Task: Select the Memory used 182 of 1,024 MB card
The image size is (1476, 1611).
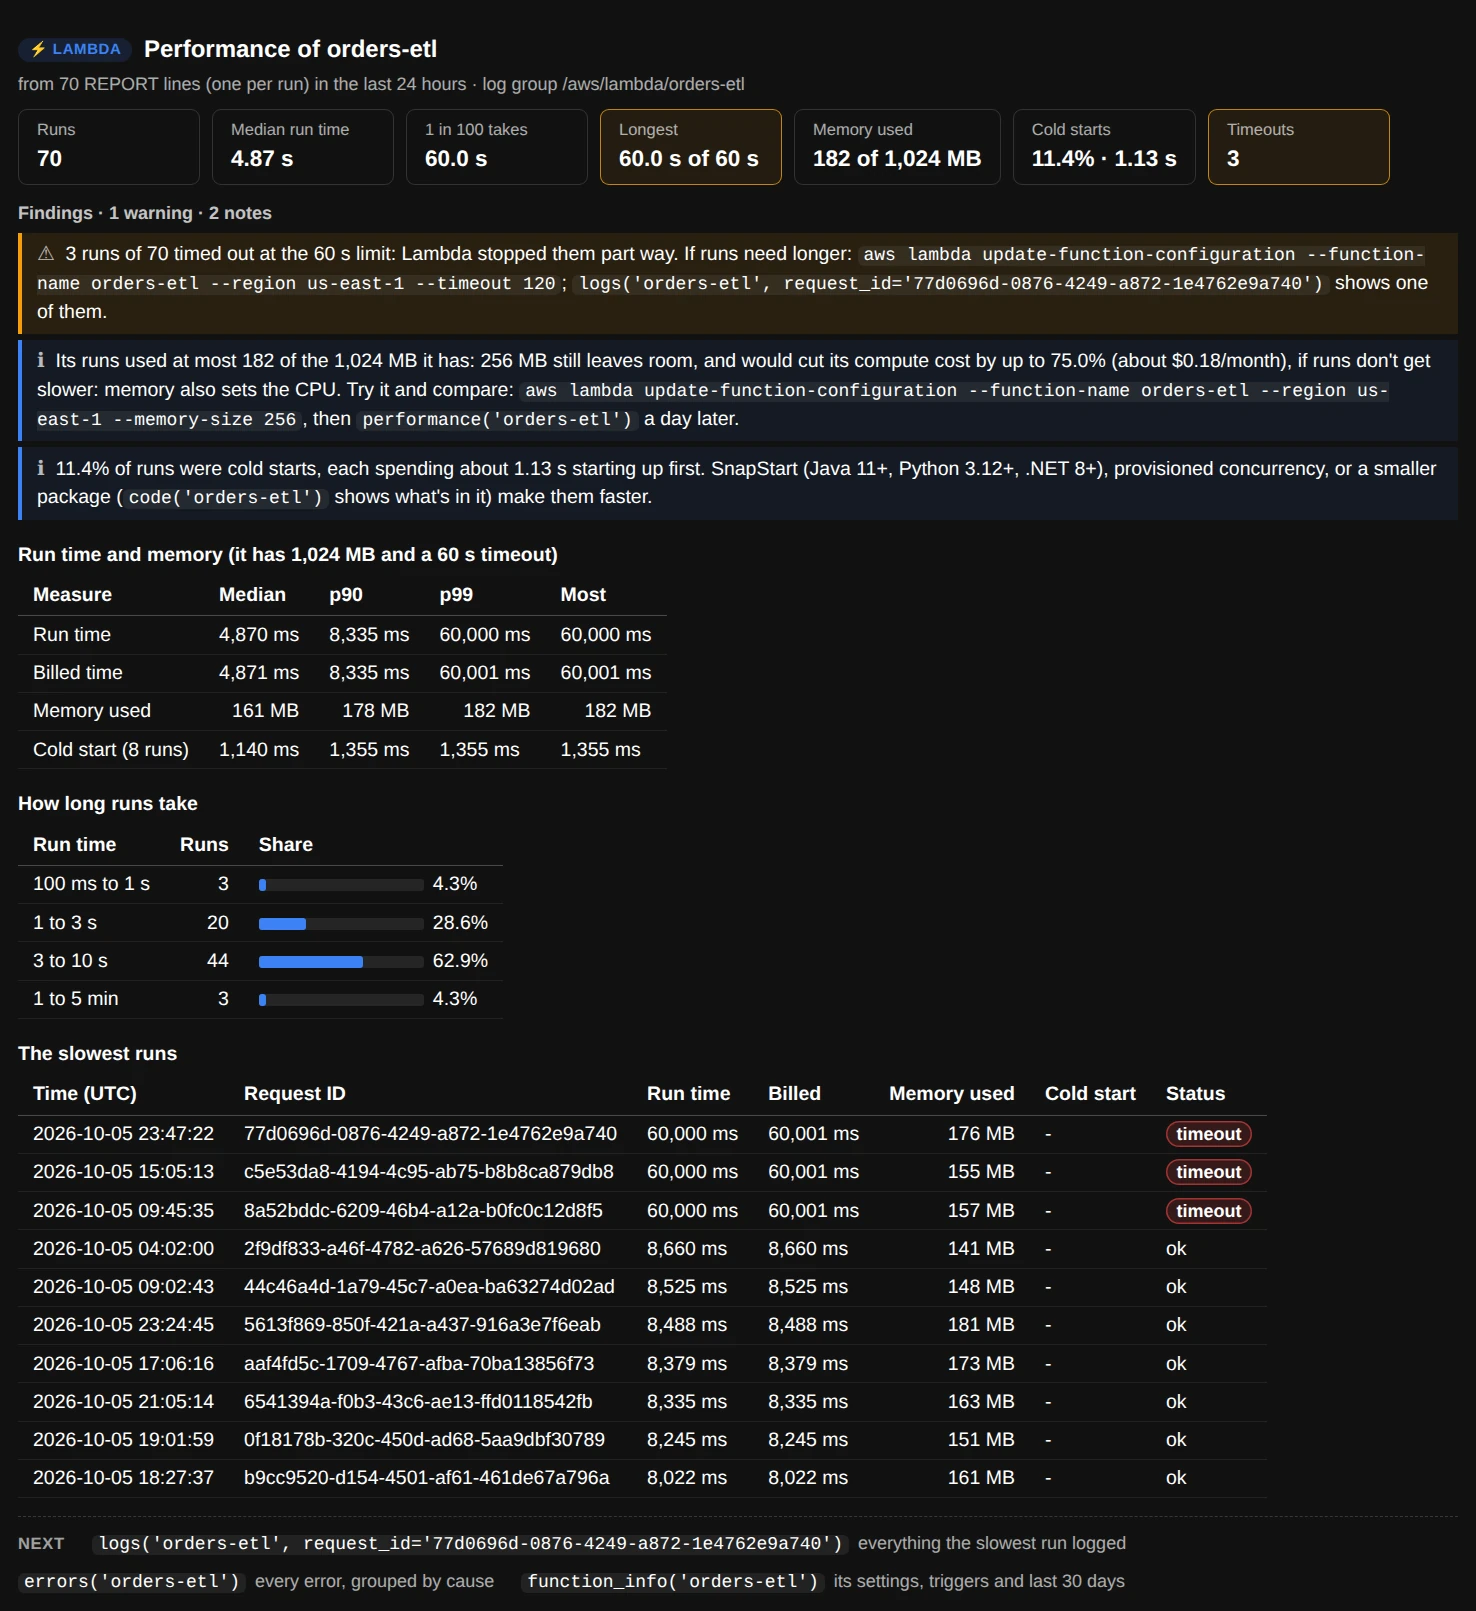Action: click(897, 147)
